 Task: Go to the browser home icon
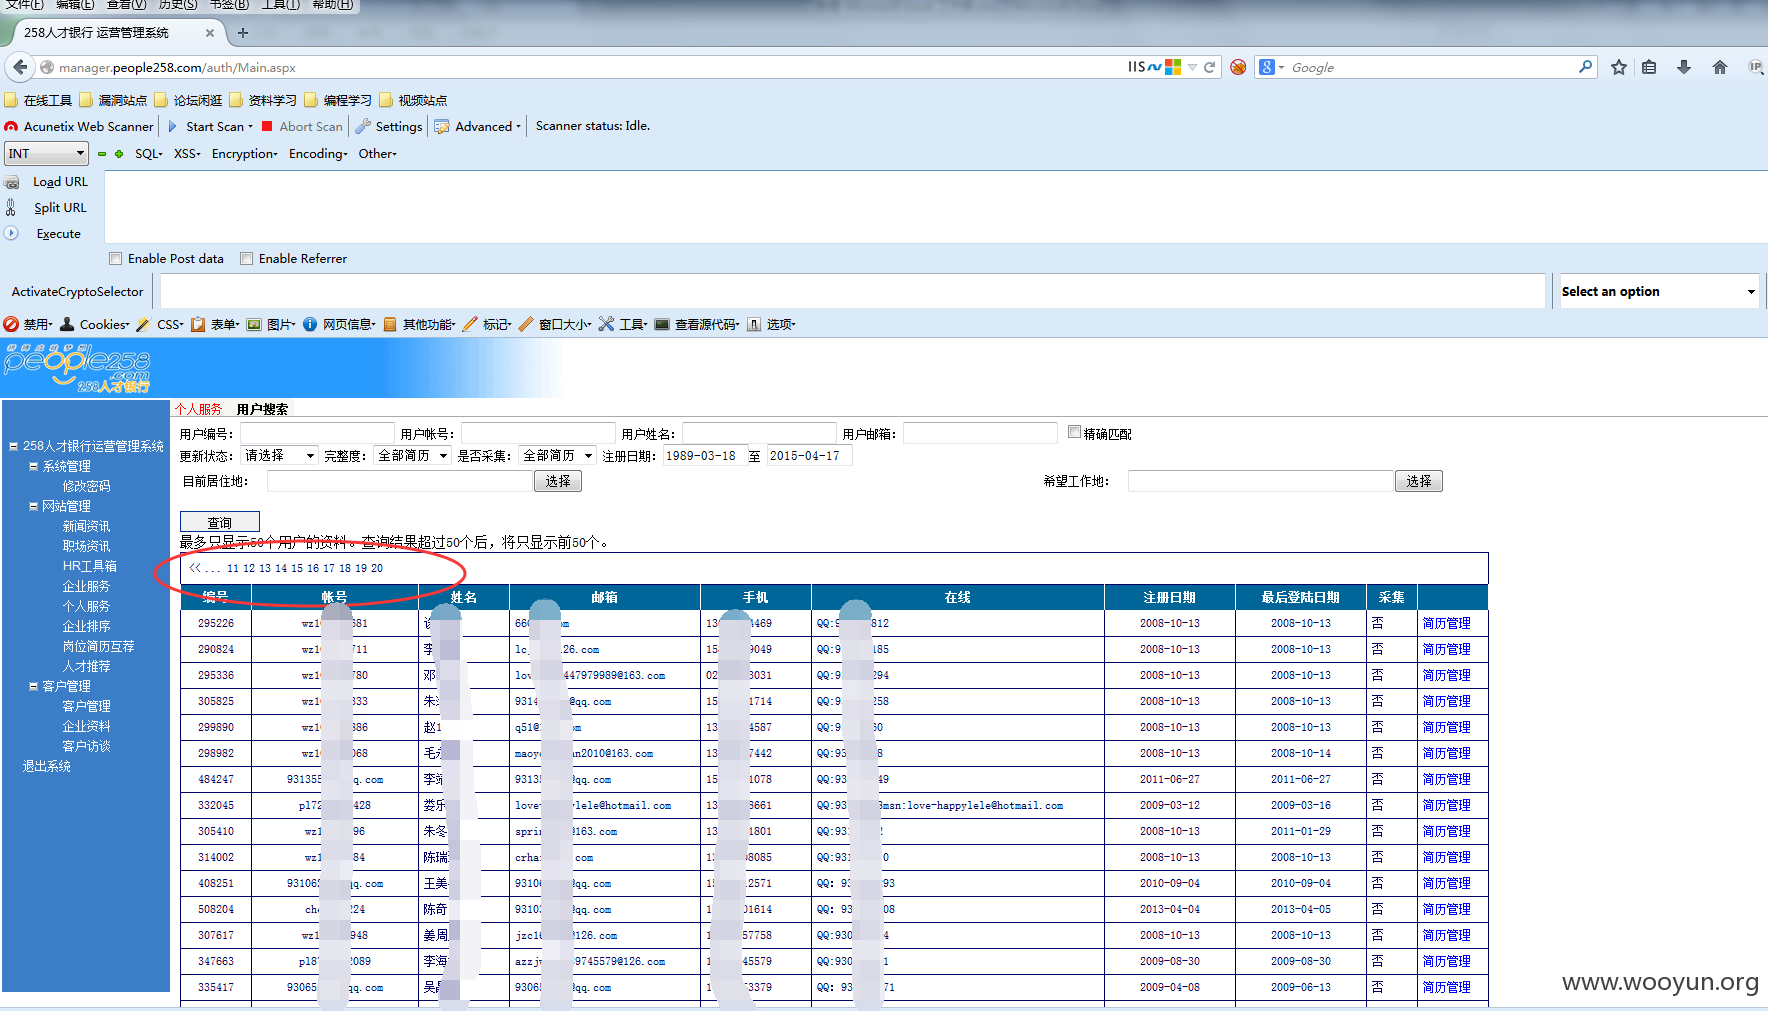pyautogui.click(x=1720, y=67)
